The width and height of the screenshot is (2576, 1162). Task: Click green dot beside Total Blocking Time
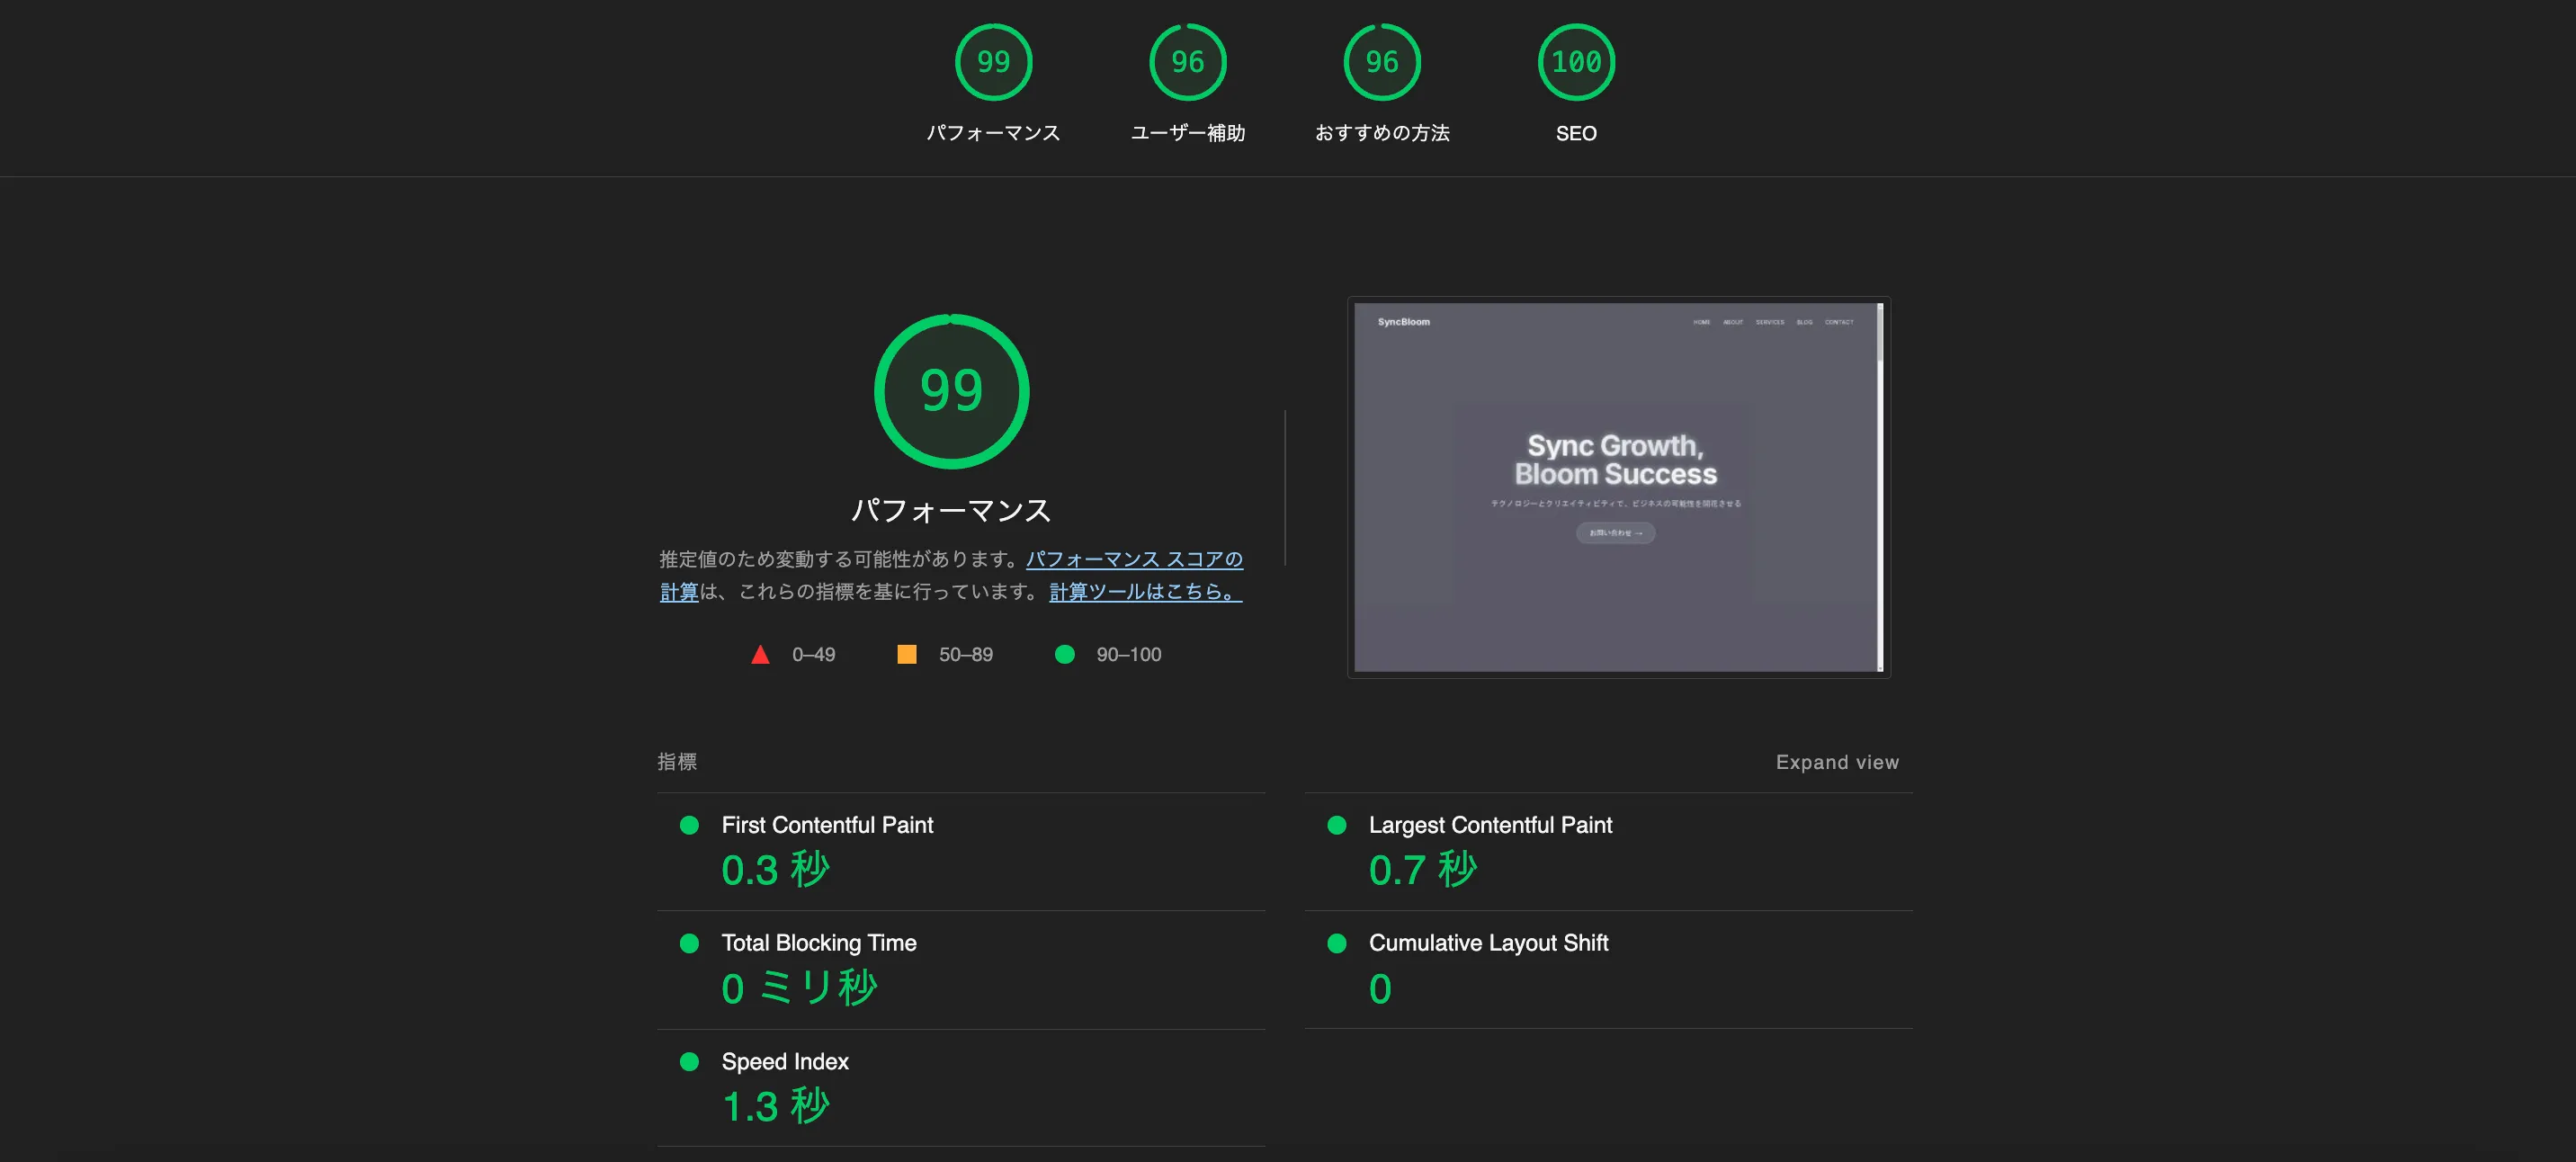click(689, 943)
